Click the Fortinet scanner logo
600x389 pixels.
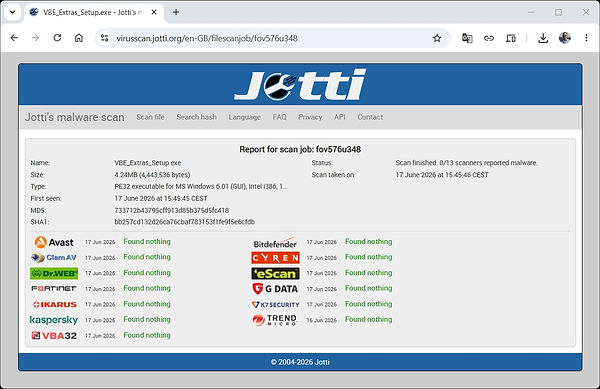(x=54, y=288)
